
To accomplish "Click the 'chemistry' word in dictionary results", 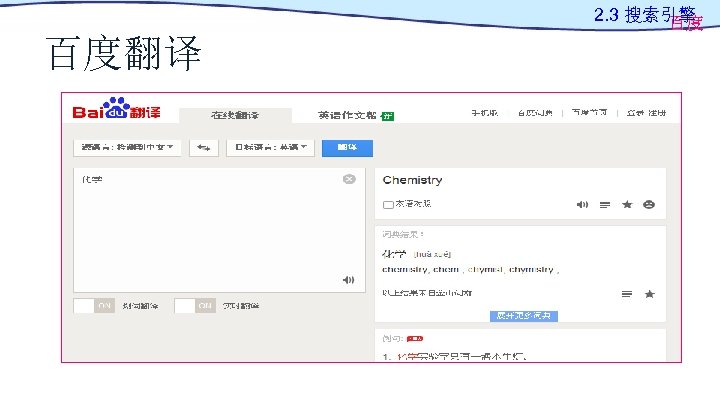I will [405, 270].
